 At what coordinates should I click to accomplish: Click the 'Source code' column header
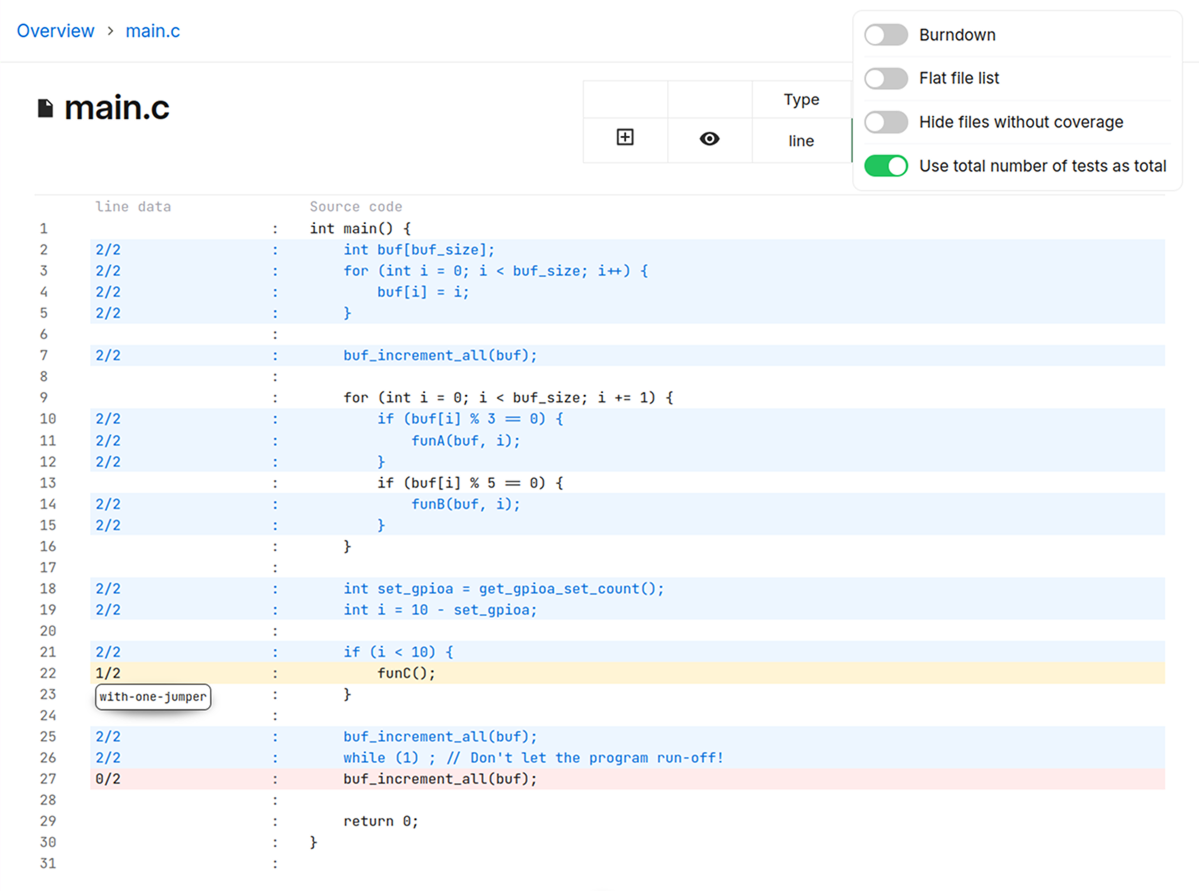coord(356,206)
